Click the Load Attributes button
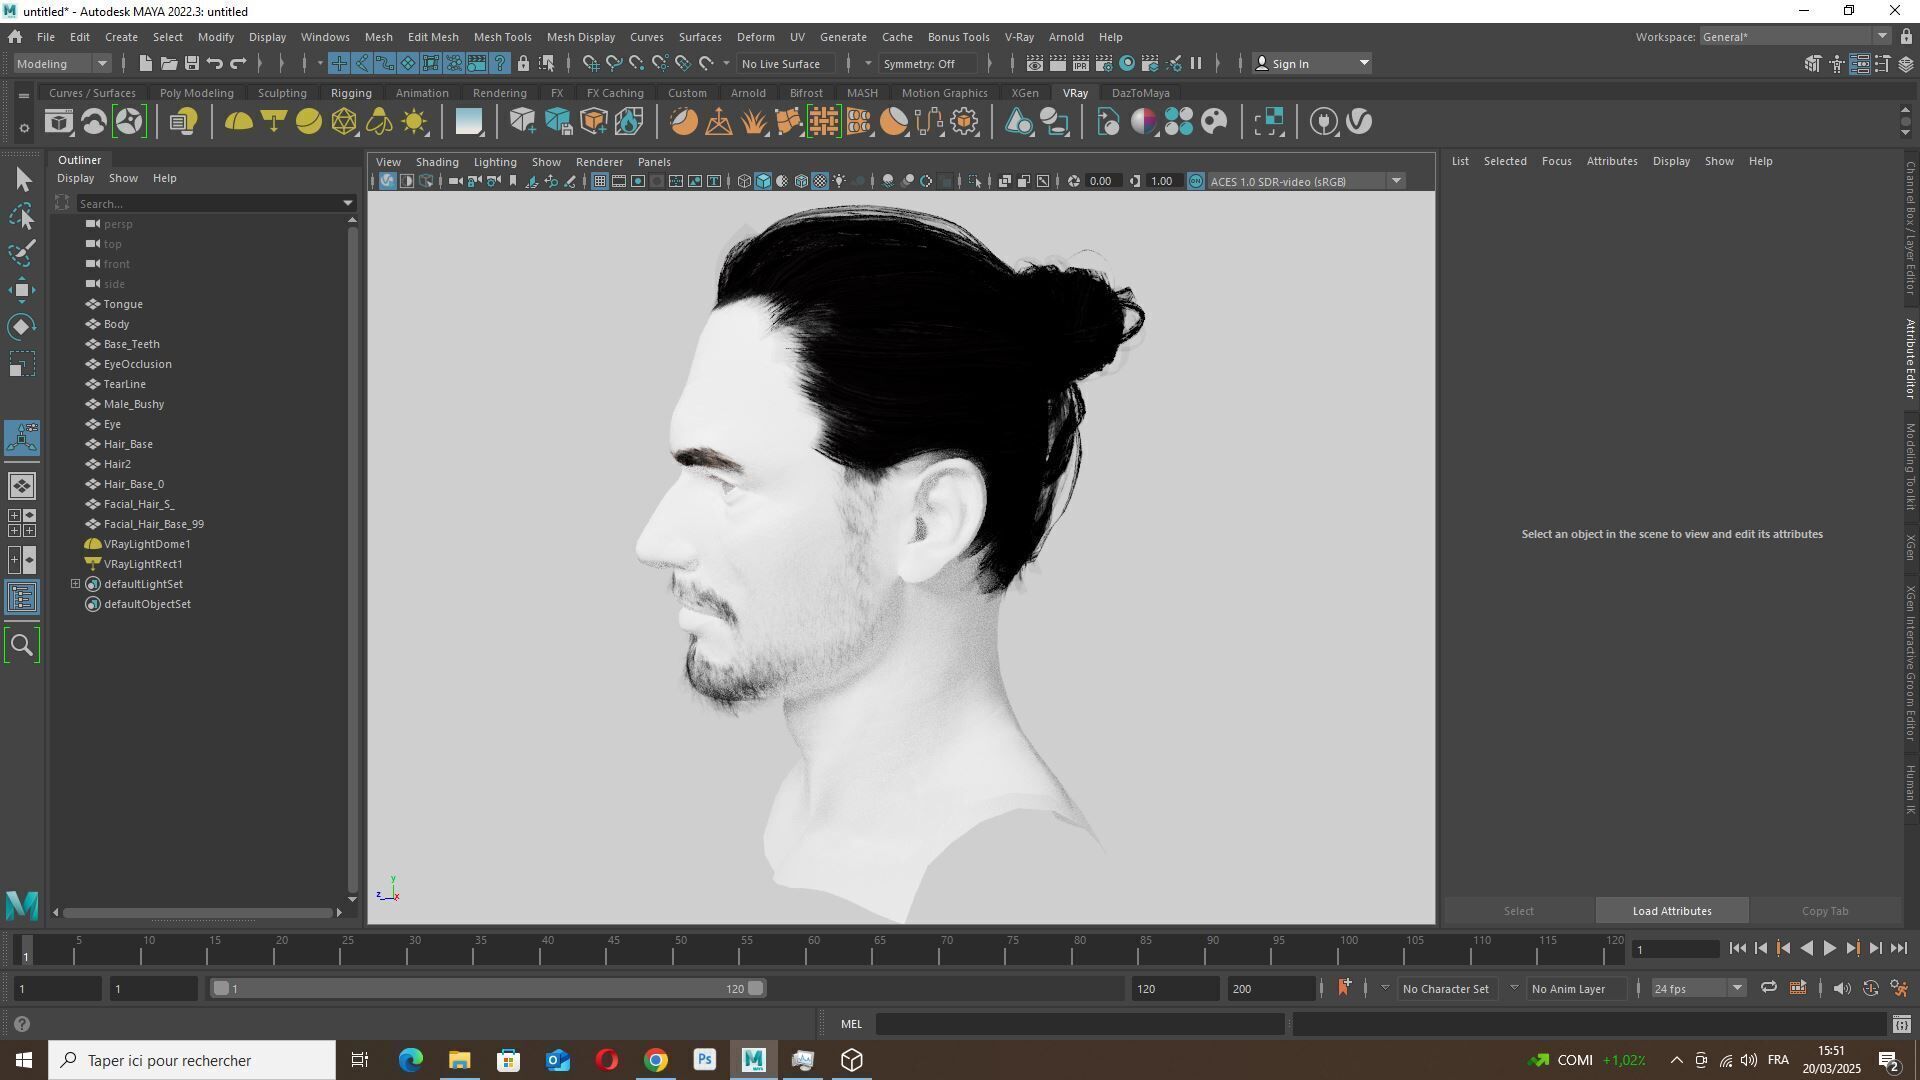Image resolution: width=1920 pixels, height=1080 pixels. [x=1672, y=911]
